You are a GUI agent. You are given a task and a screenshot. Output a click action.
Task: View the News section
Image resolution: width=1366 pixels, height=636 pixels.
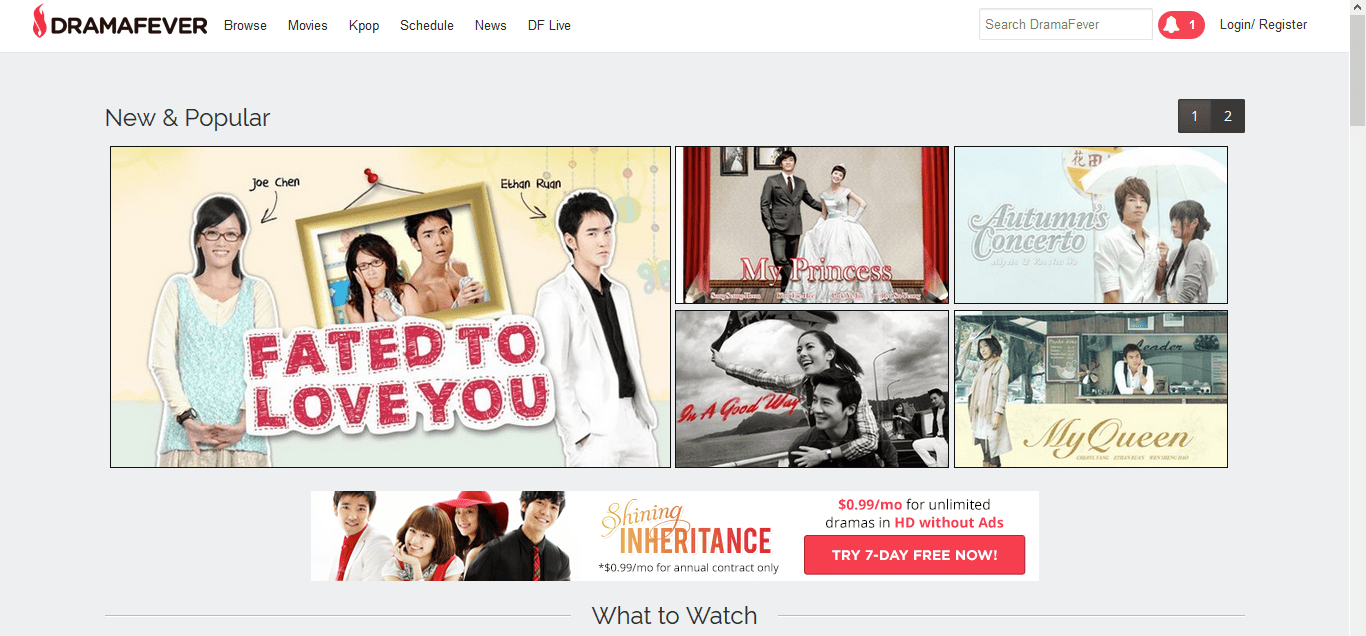[490, 25]
